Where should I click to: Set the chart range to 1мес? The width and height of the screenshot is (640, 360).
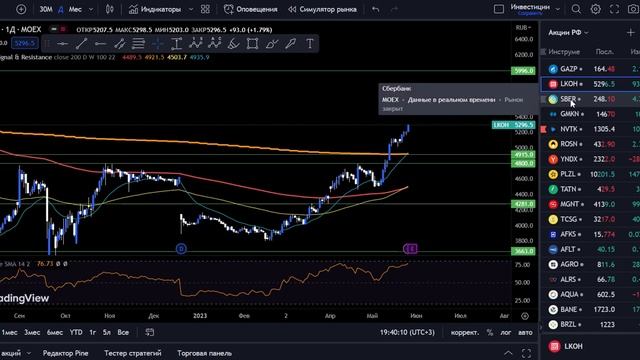(9, 332)
